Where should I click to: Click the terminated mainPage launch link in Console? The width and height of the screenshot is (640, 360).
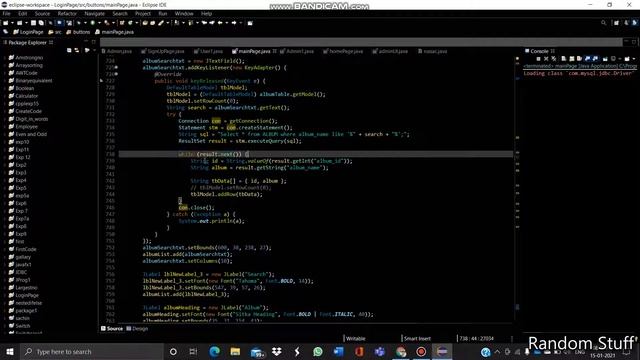(580, 66)
